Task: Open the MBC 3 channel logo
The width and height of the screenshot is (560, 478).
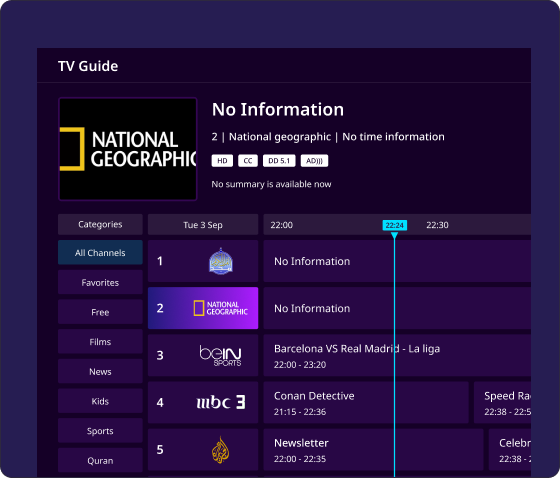Action: click(221, 402)
